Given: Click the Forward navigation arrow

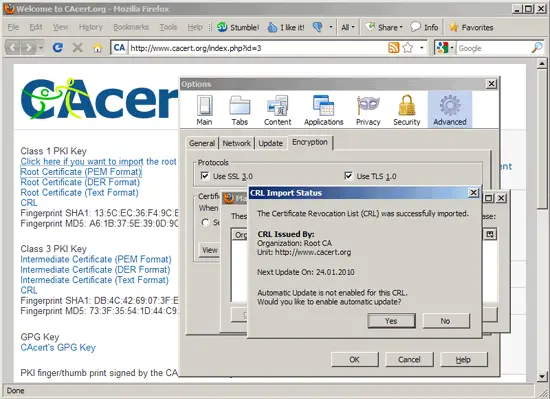Looking at the screenshot, I should tap(28, 48).
